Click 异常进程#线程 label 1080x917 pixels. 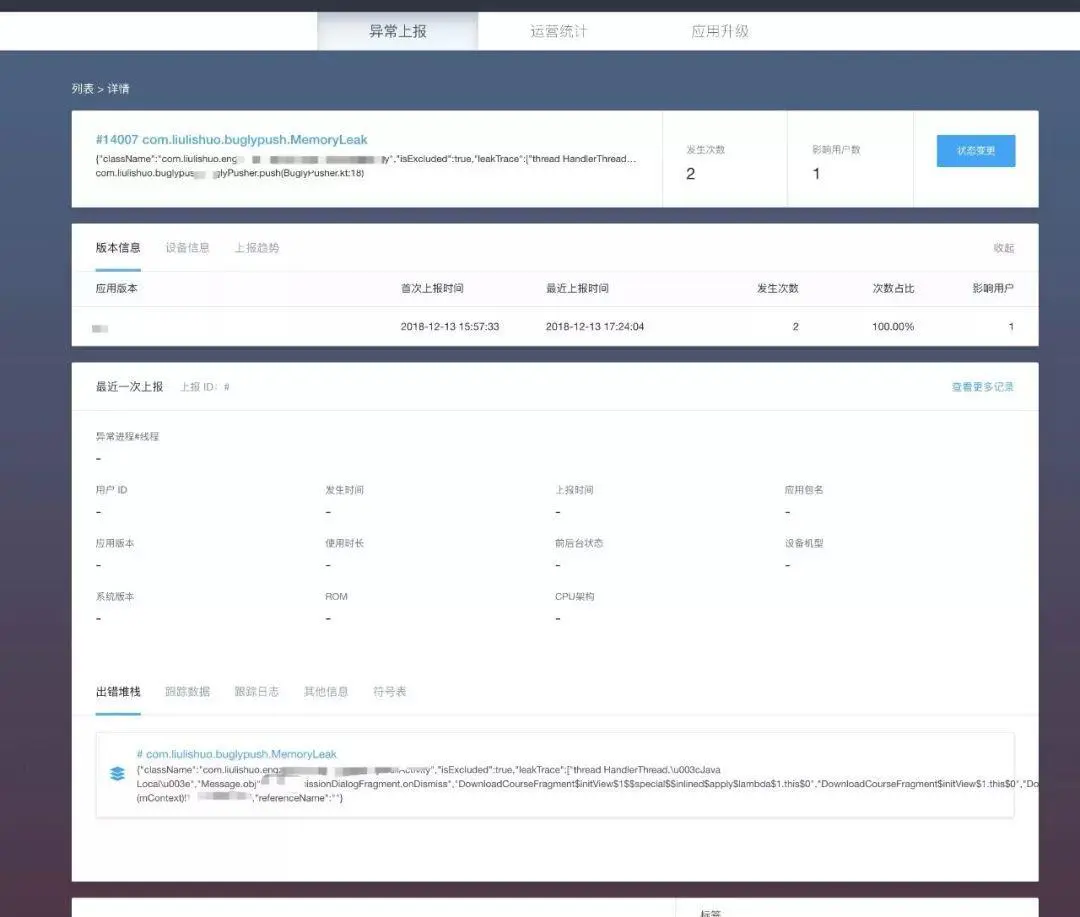(x=127, y=436)
